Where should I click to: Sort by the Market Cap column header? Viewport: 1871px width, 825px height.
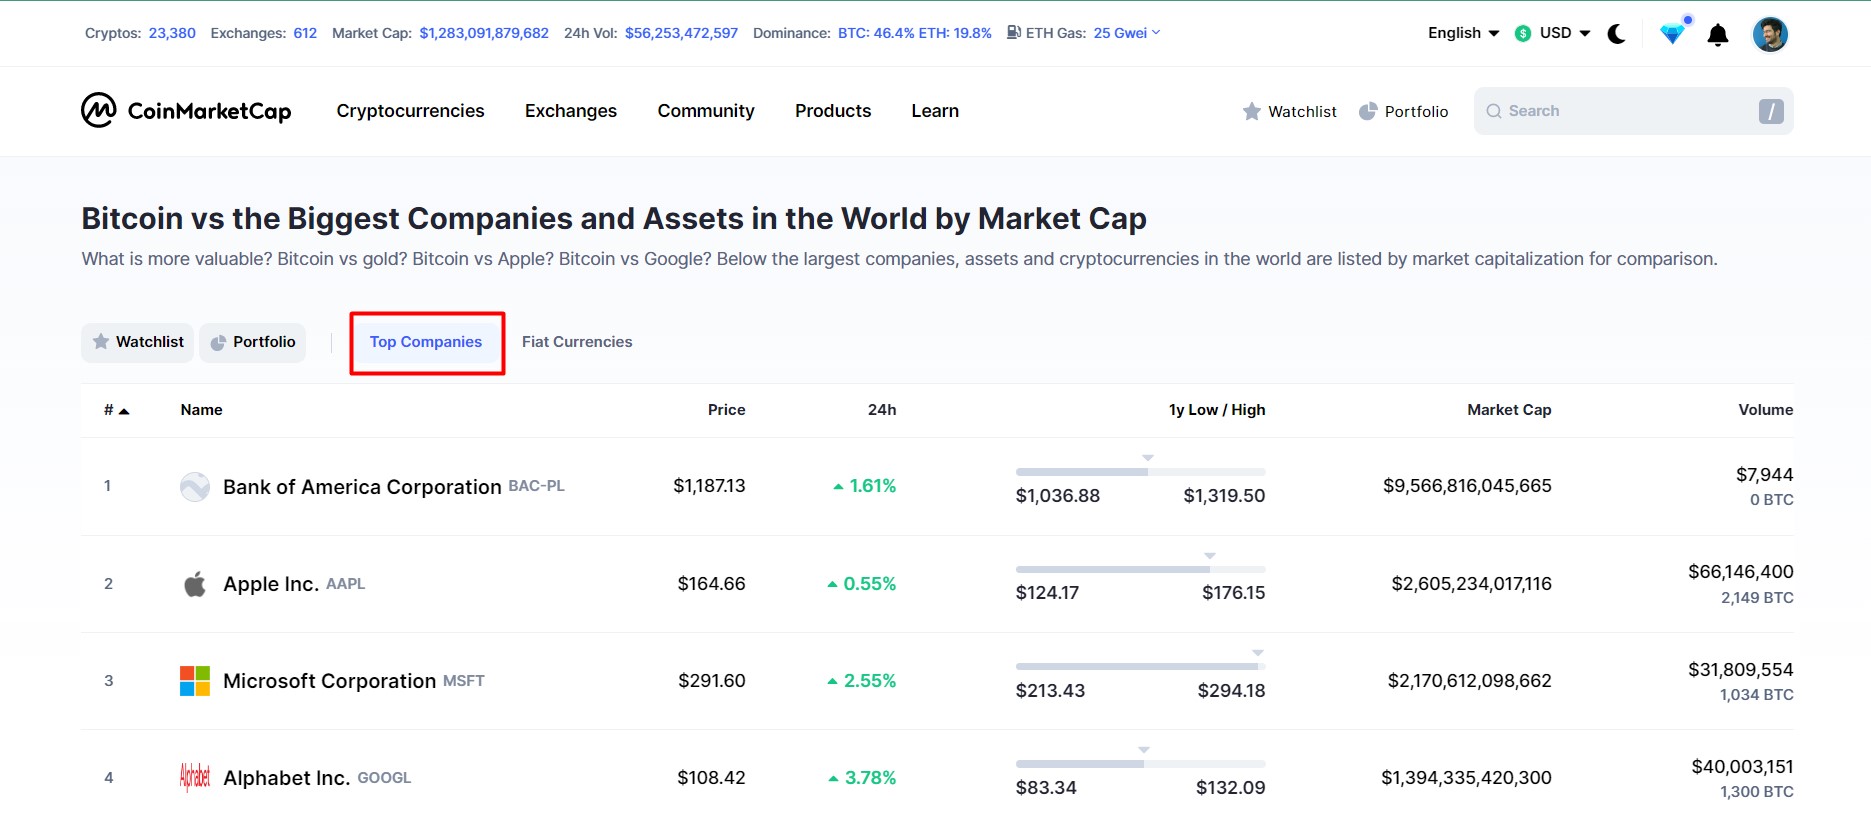click(1509, 410)
